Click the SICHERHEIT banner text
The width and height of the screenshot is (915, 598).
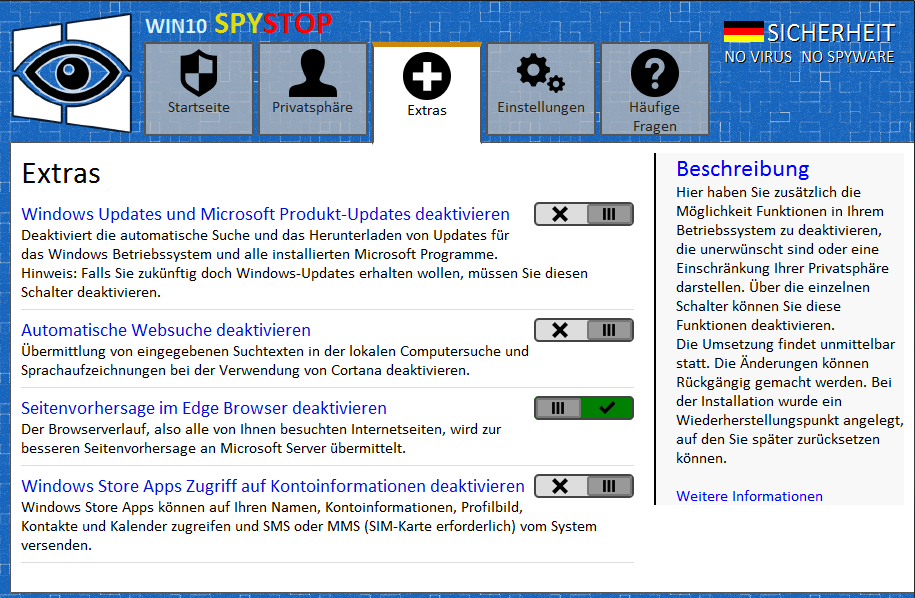pyautogui.click(x=830, y=33)
